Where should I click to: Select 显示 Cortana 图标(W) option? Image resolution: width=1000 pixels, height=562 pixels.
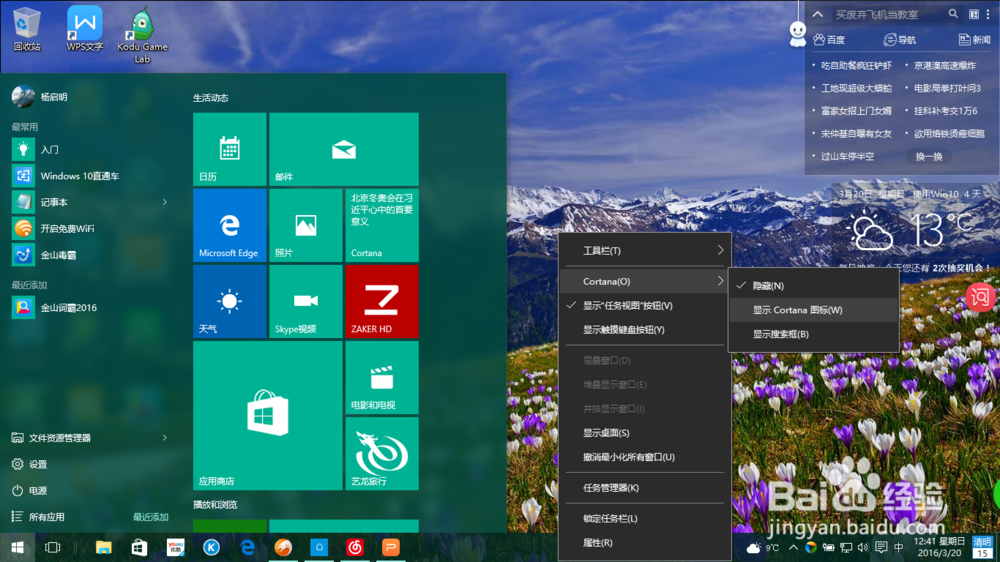pyautogui.click(x=814, y=310)
